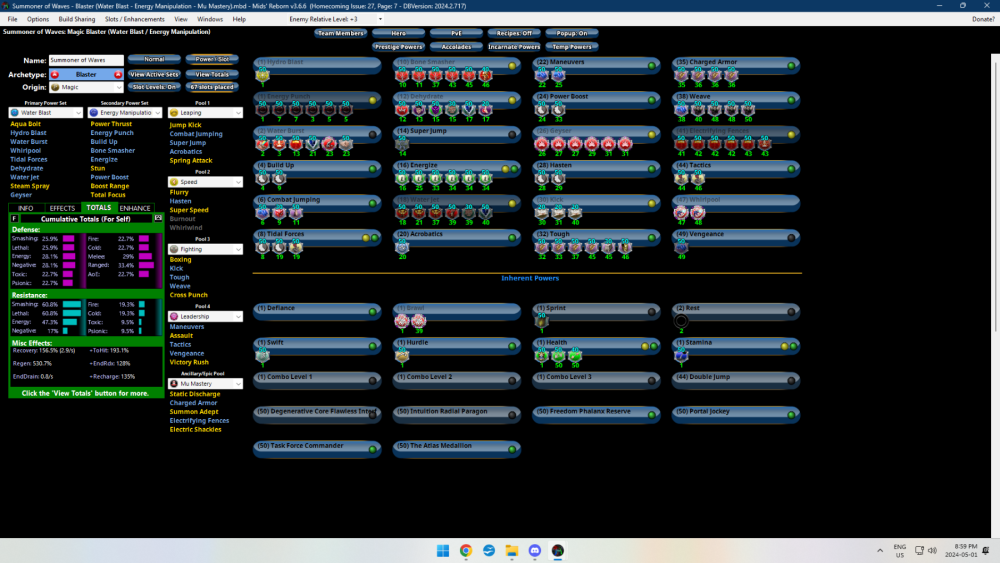Click the left red archetype icon beside Blaster

[x=55, y=75]
